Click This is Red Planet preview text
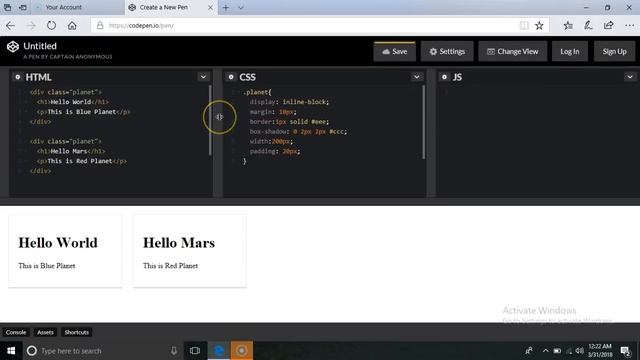Viewport: 640px width, 360px height. tap(170, 266)
